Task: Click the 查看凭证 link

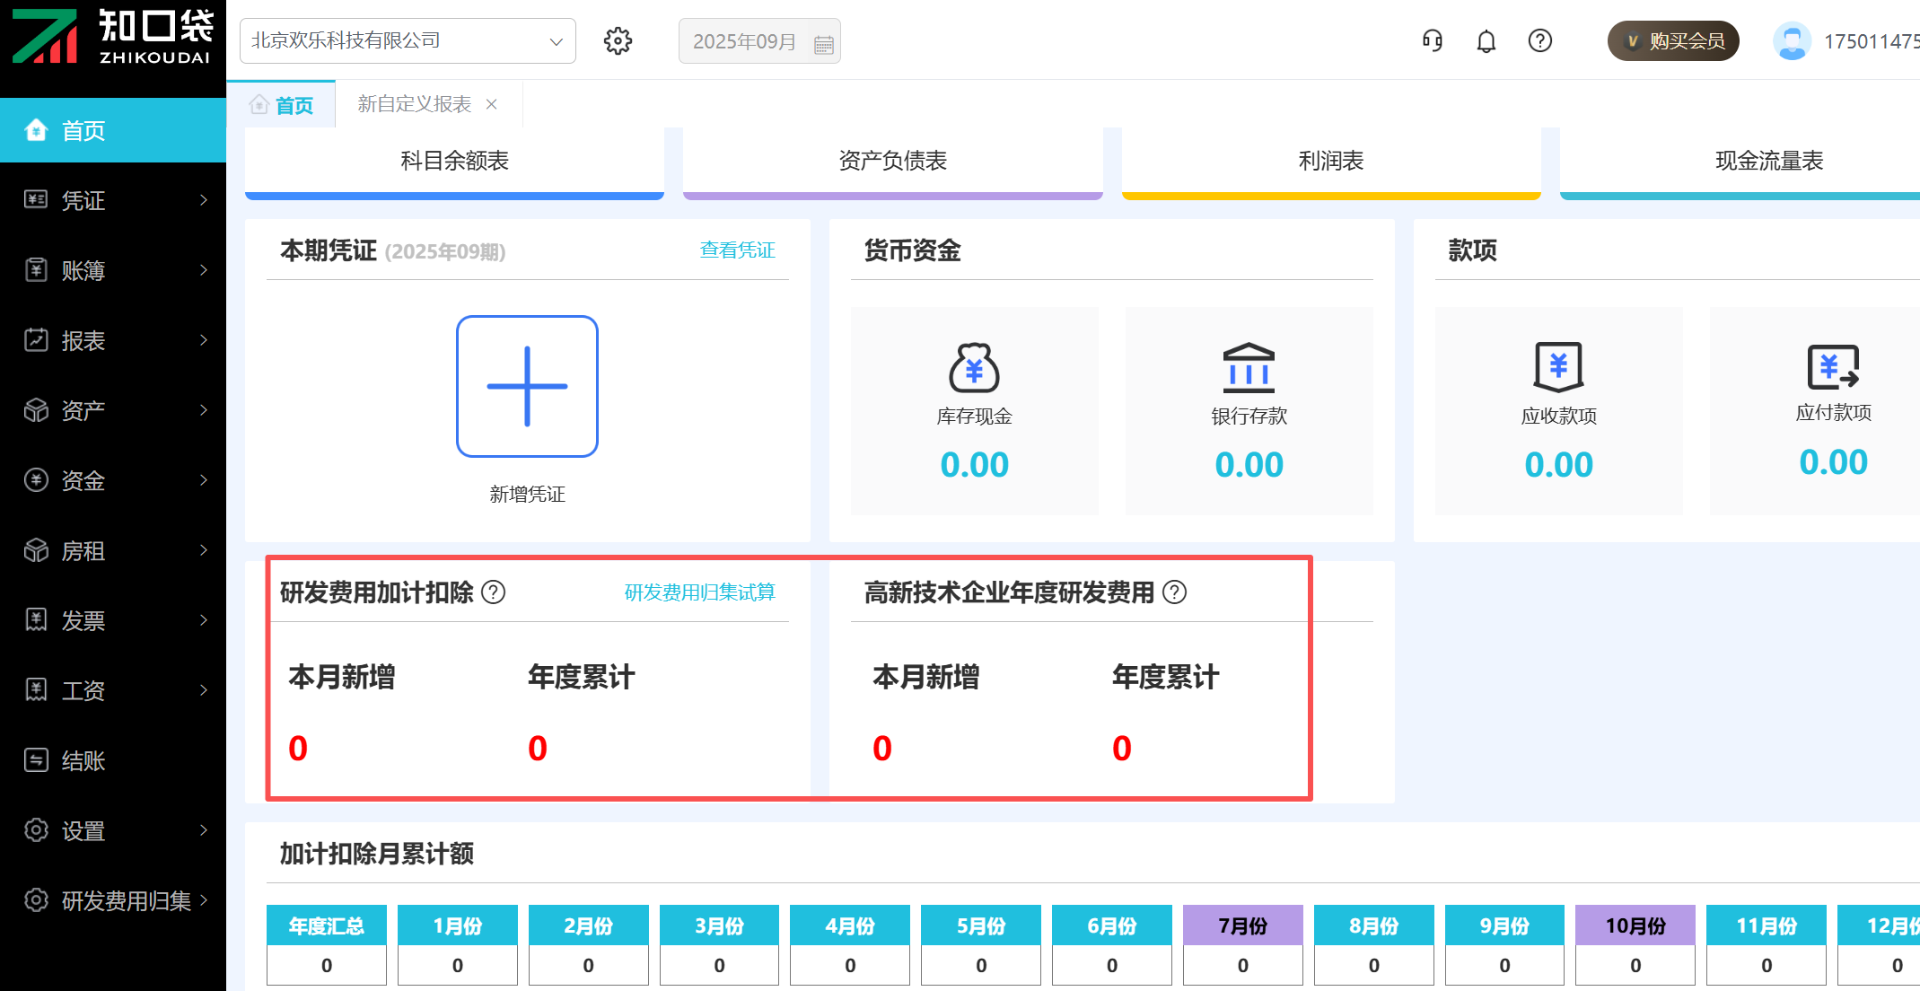Action: click(737, 250)
